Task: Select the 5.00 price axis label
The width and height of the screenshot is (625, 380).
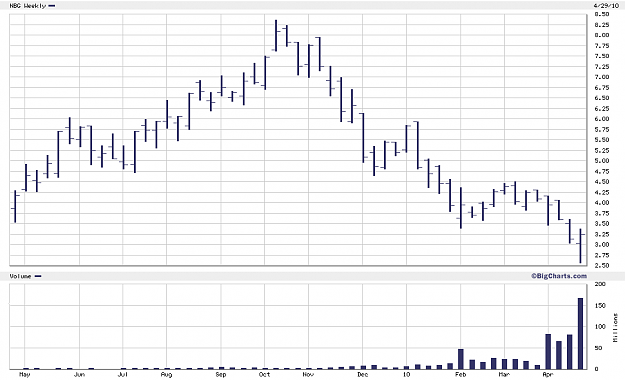Action: tap(601, 161)
